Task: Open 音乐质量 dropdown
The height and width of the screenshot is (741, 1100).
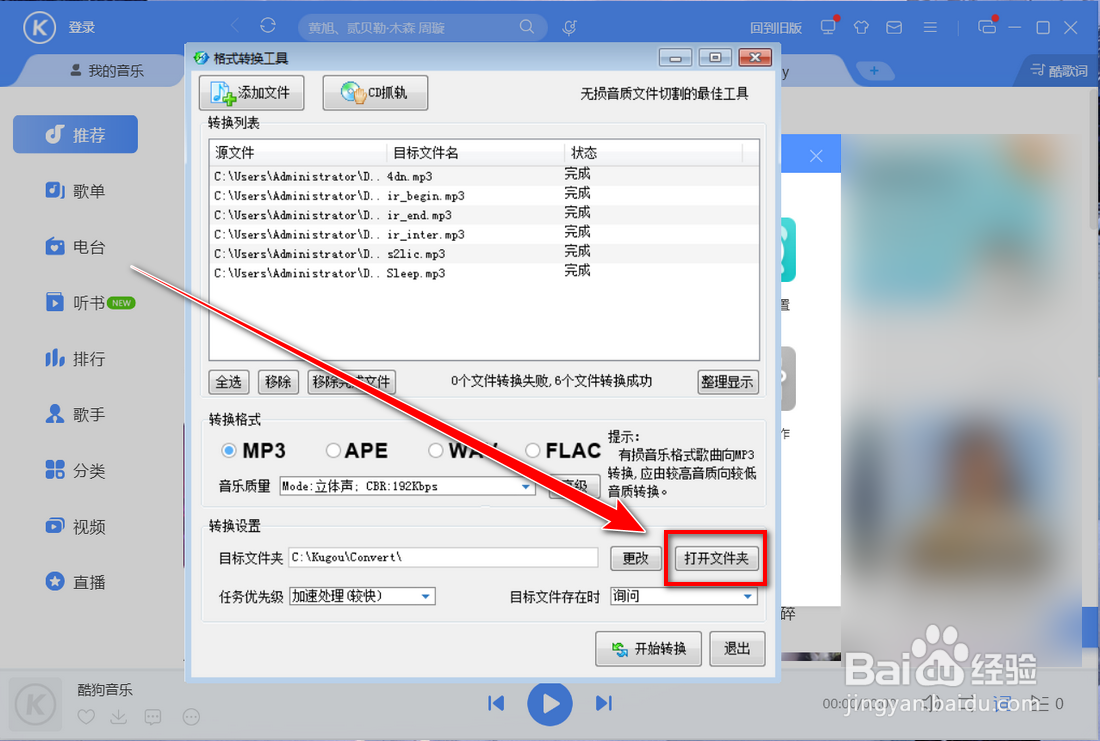Action: click(408, 486)
